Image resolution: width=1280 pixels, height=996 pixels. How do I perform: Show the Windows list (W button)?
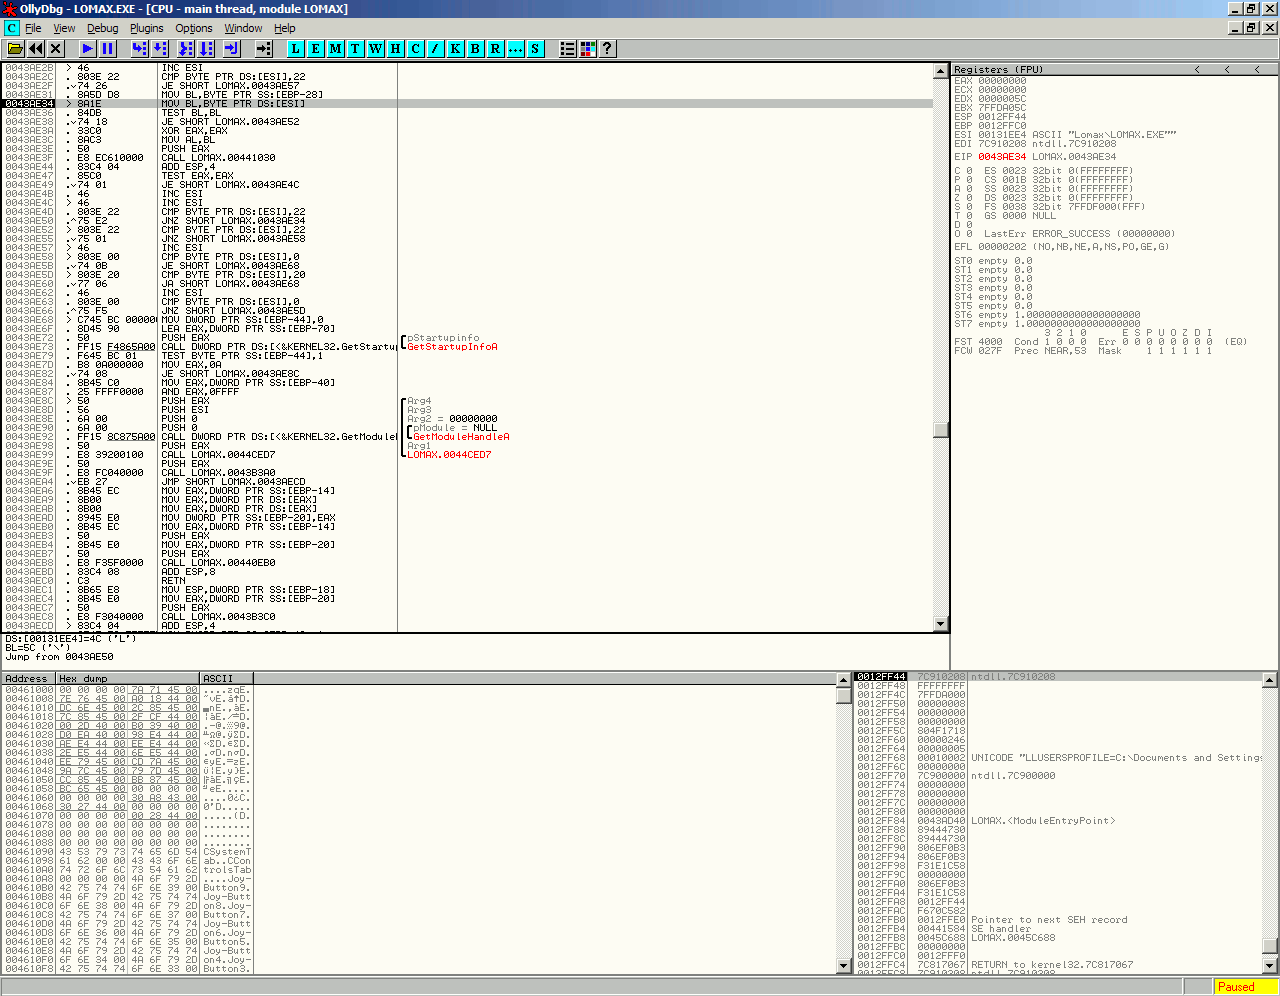pos(375,48)
